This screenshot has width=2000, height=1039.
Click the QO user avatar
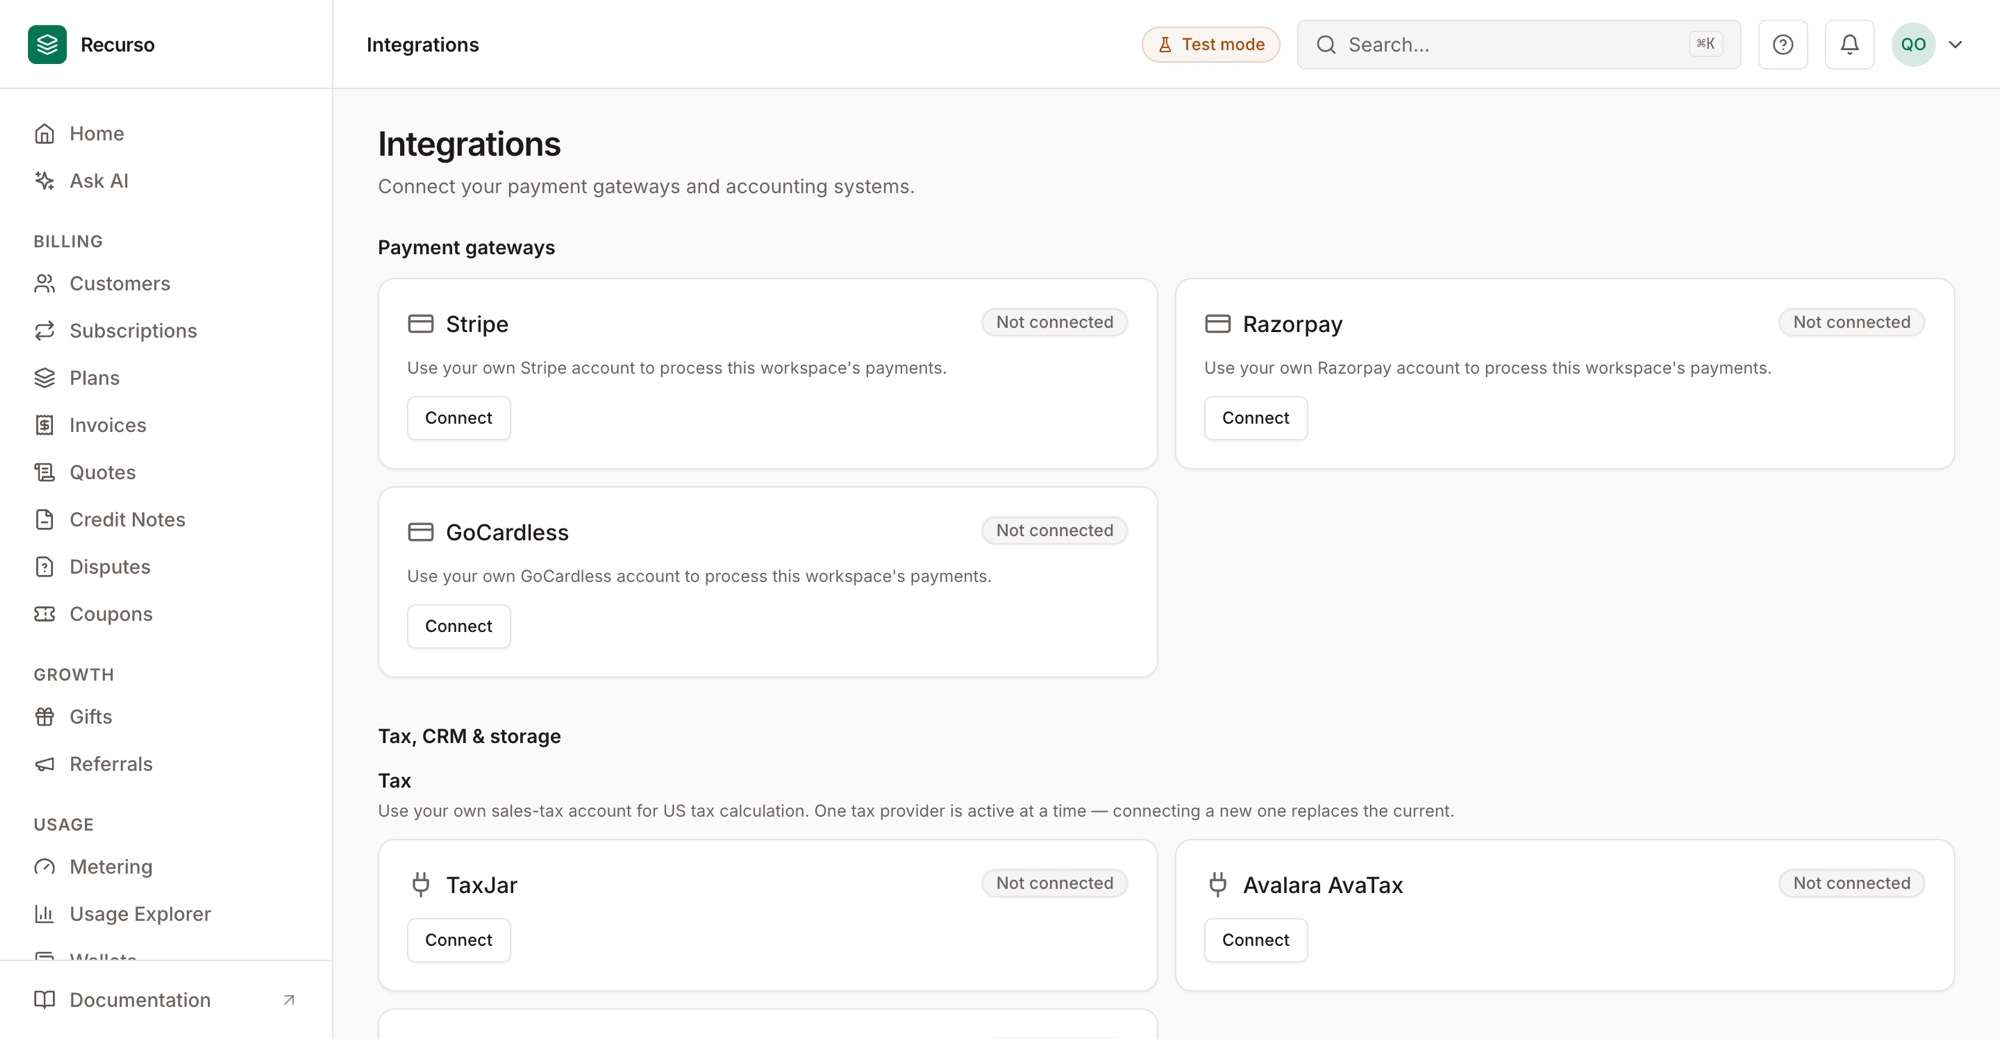[1913, 44]
